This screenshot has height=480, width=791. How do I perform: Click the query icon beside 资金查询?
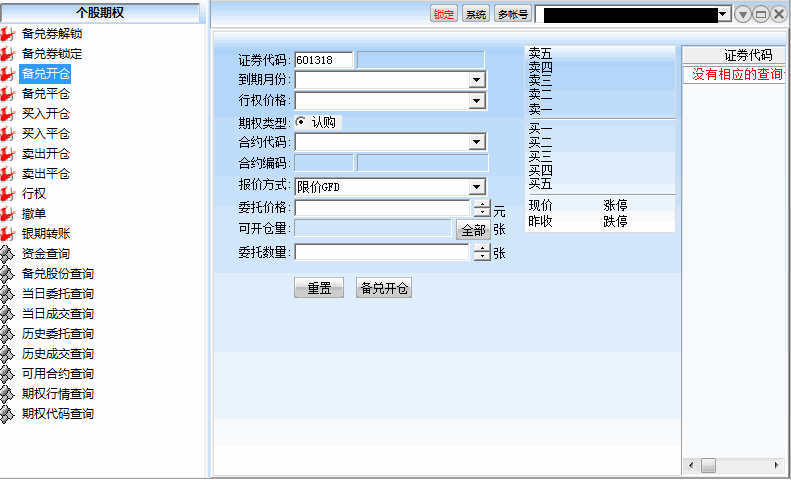[7, 254]
